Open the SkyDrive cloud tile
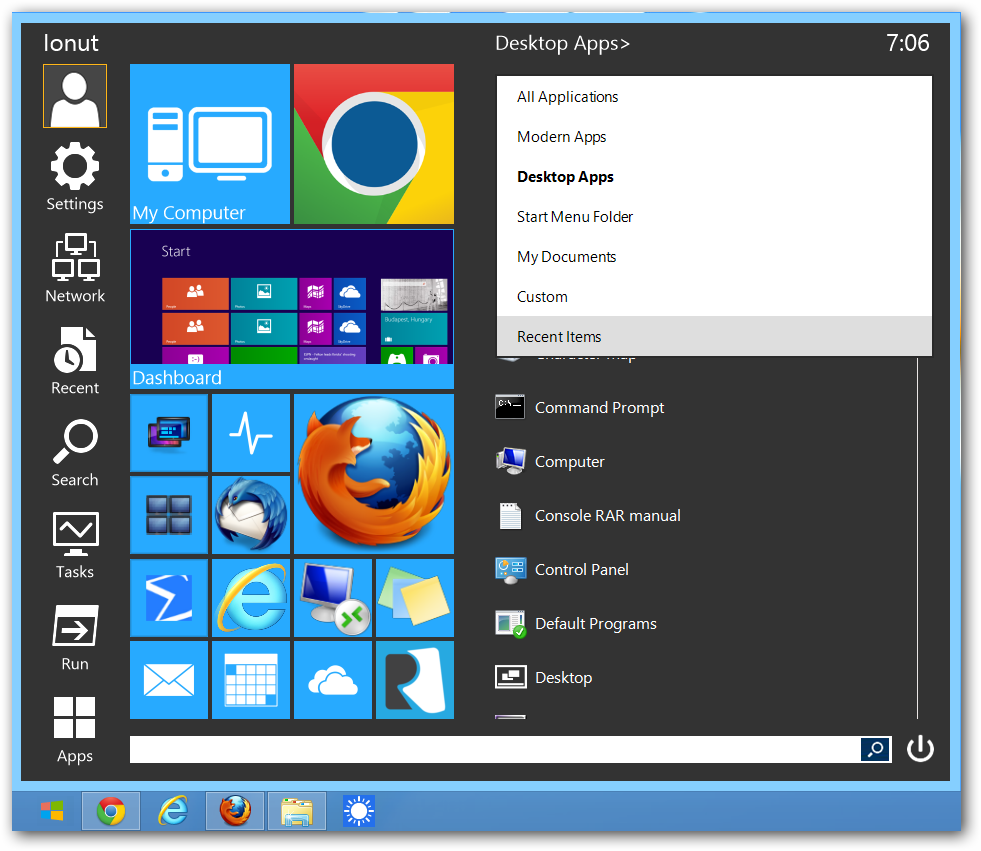981x851 pixels. coord(333,680)
